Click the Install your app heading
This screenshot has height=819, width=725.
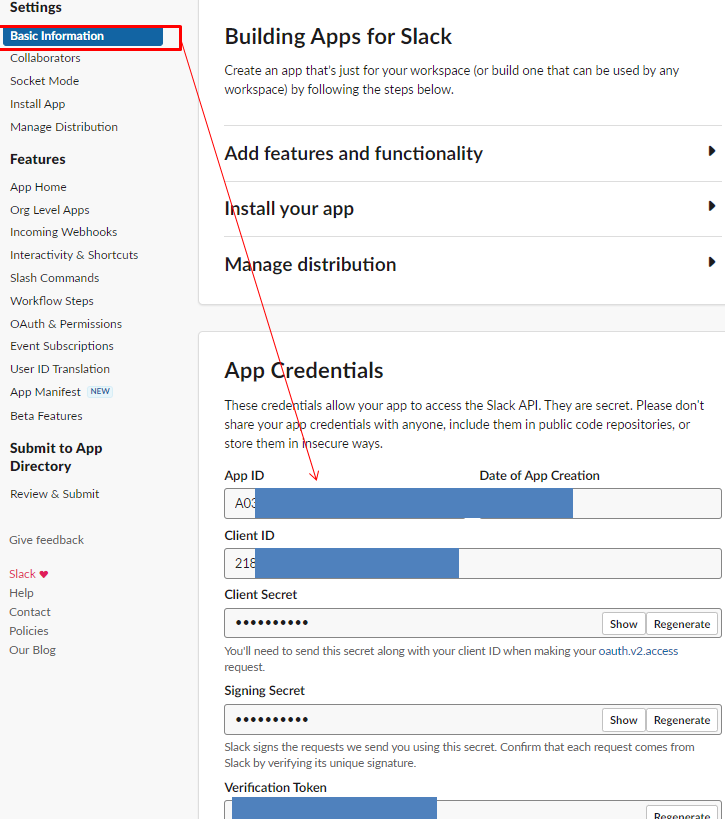pyautogui.click(x=289, y=209)
